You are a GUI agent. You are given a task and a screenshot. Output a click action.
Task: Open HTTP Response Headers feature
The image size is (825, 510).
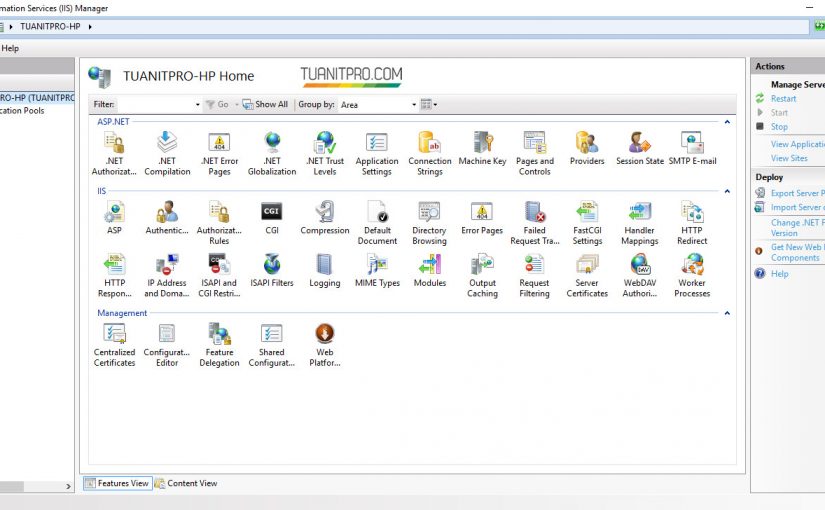click(x=114, y=275)
